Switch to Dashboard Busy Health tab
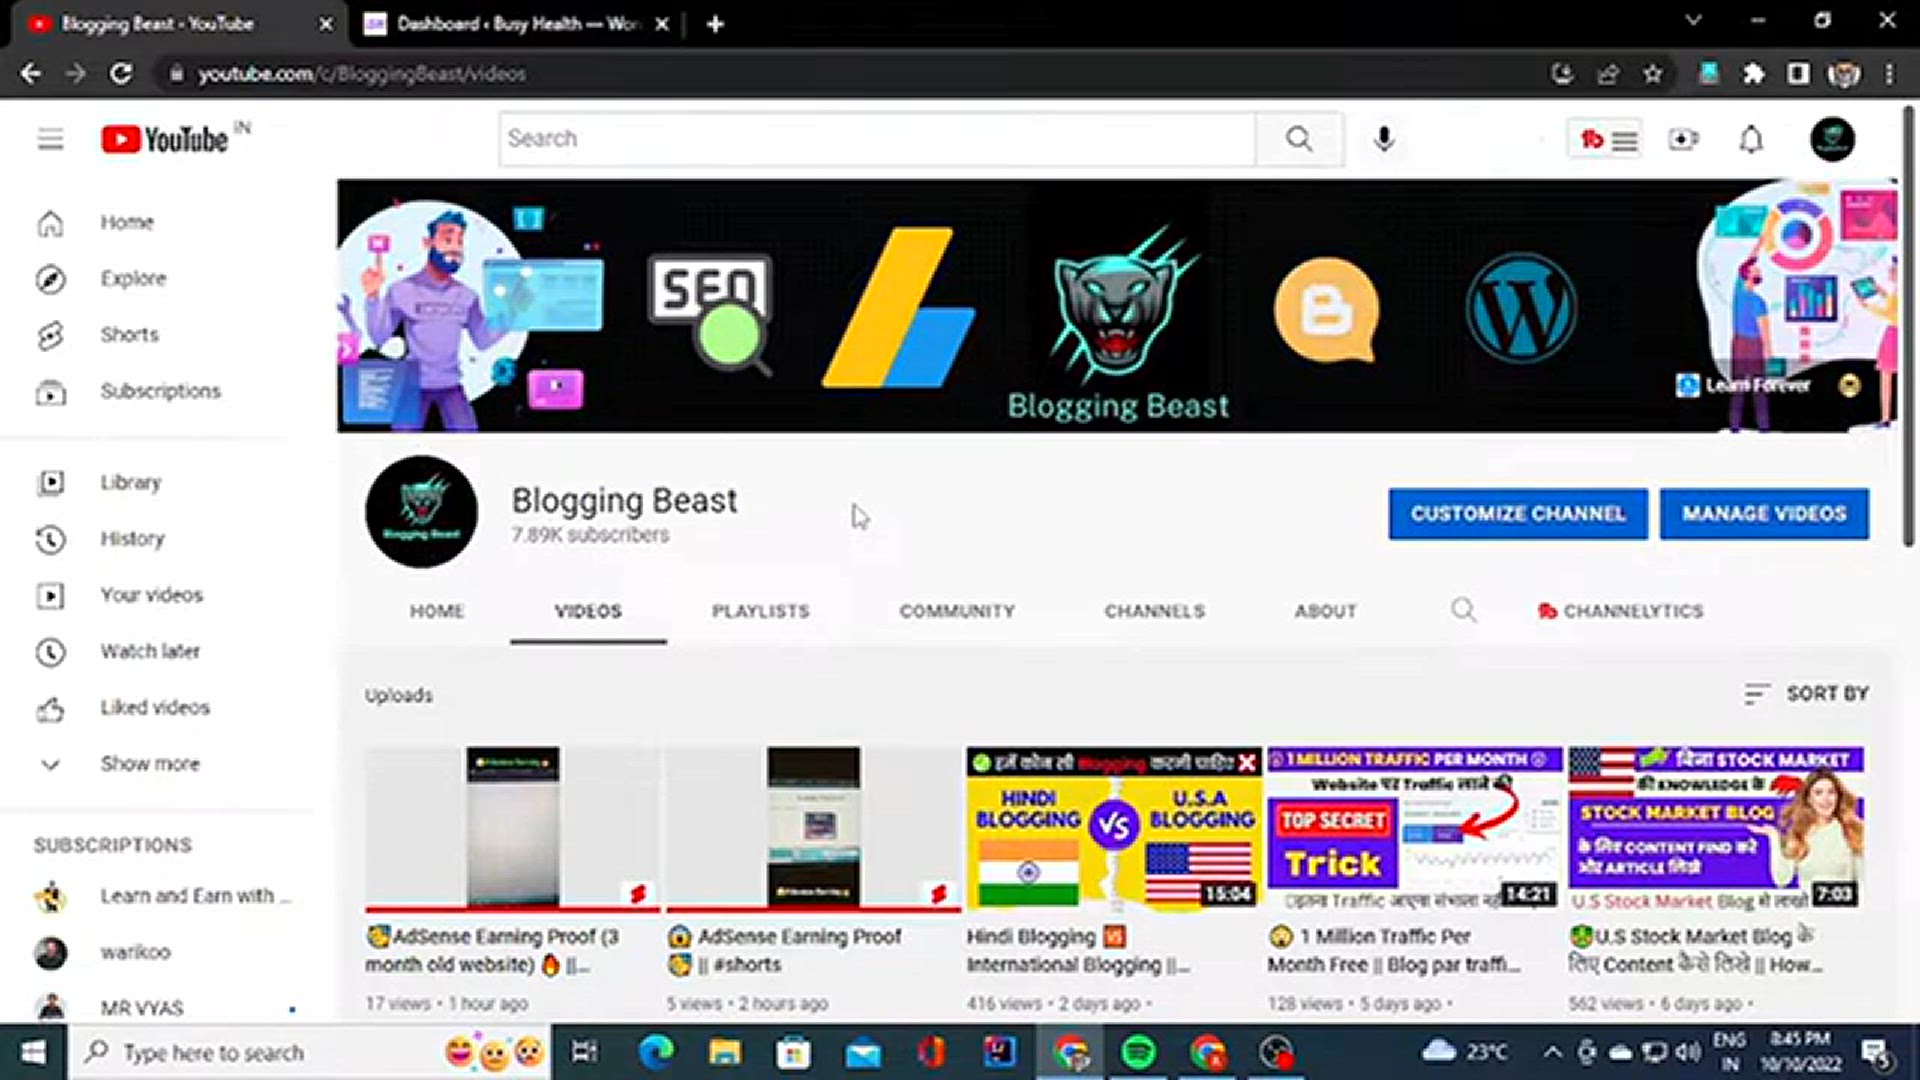1920x1080 pixels. [515, 24]
